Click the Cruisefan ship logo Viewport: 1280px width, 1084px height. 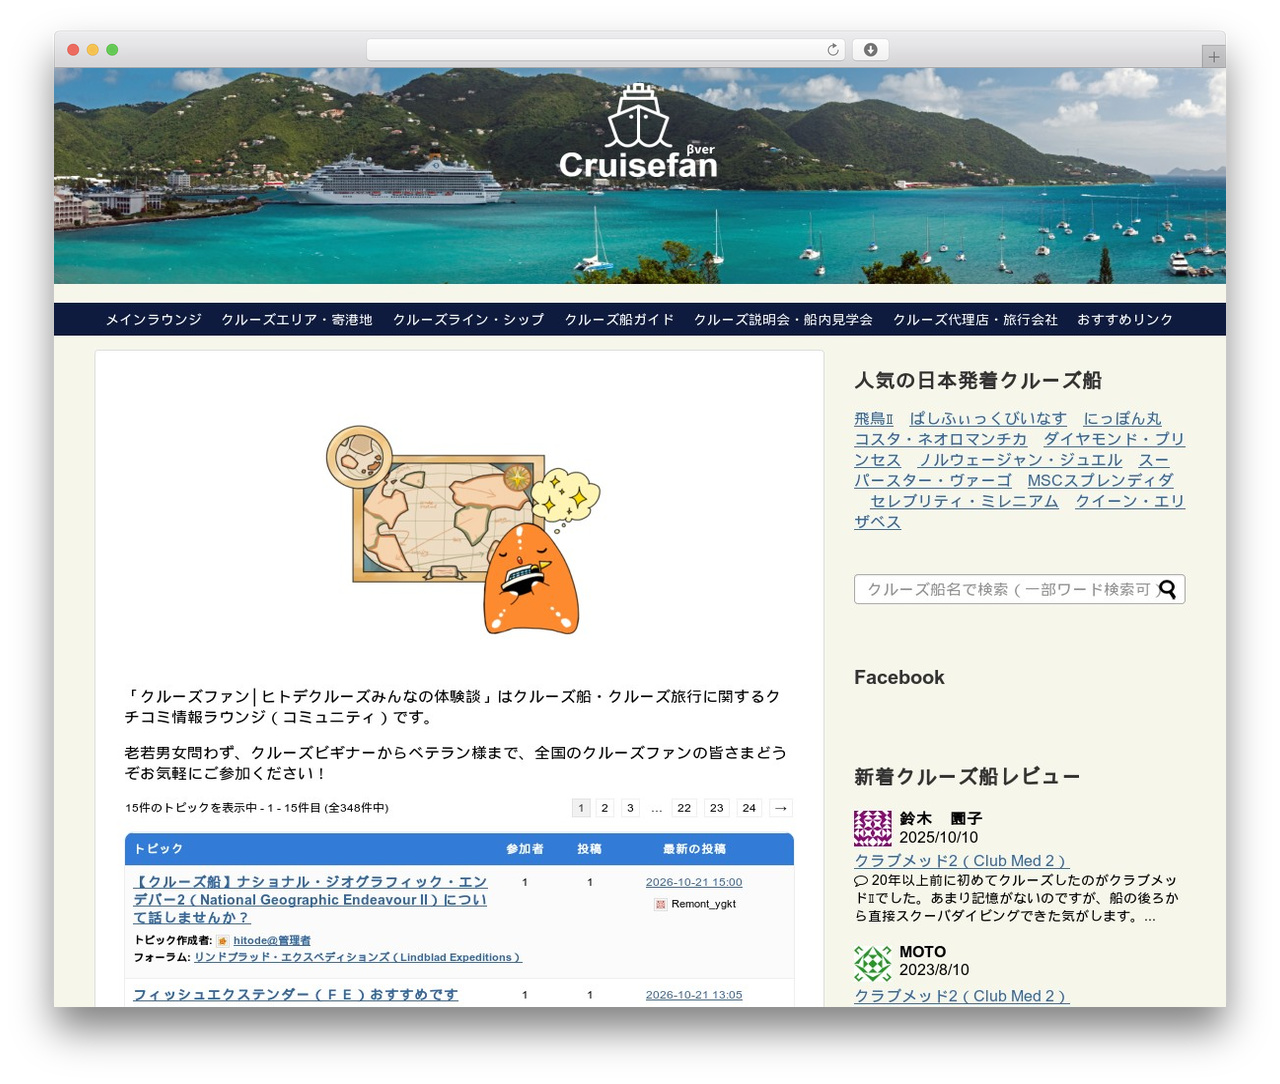click(638, 132)
